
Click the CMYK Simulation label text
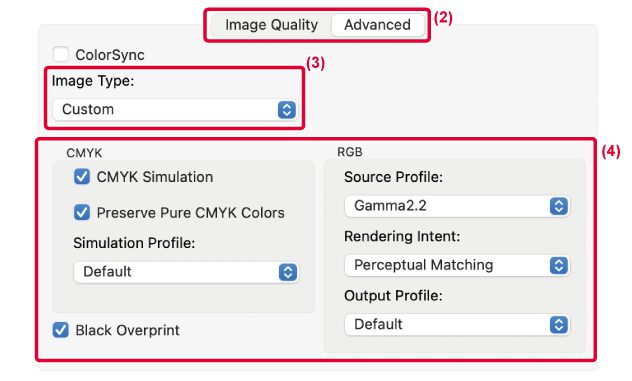(155, 177)
